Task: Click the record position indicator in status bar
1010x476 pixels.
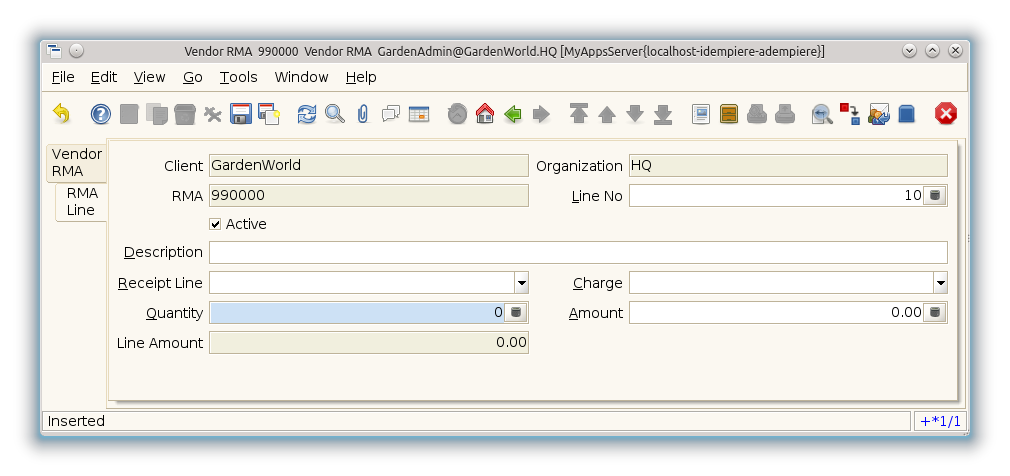Action: (940, 421)
